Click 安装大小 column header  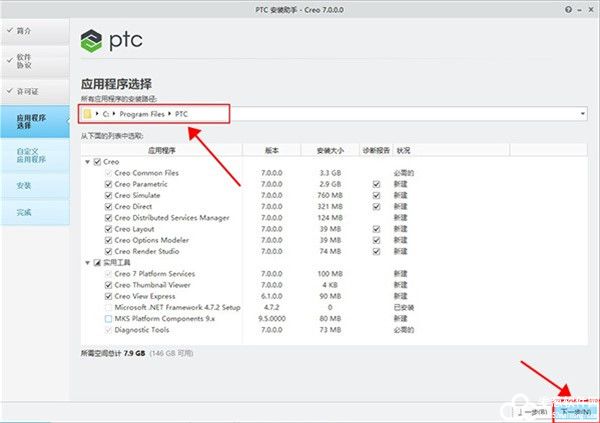(330, 150)
